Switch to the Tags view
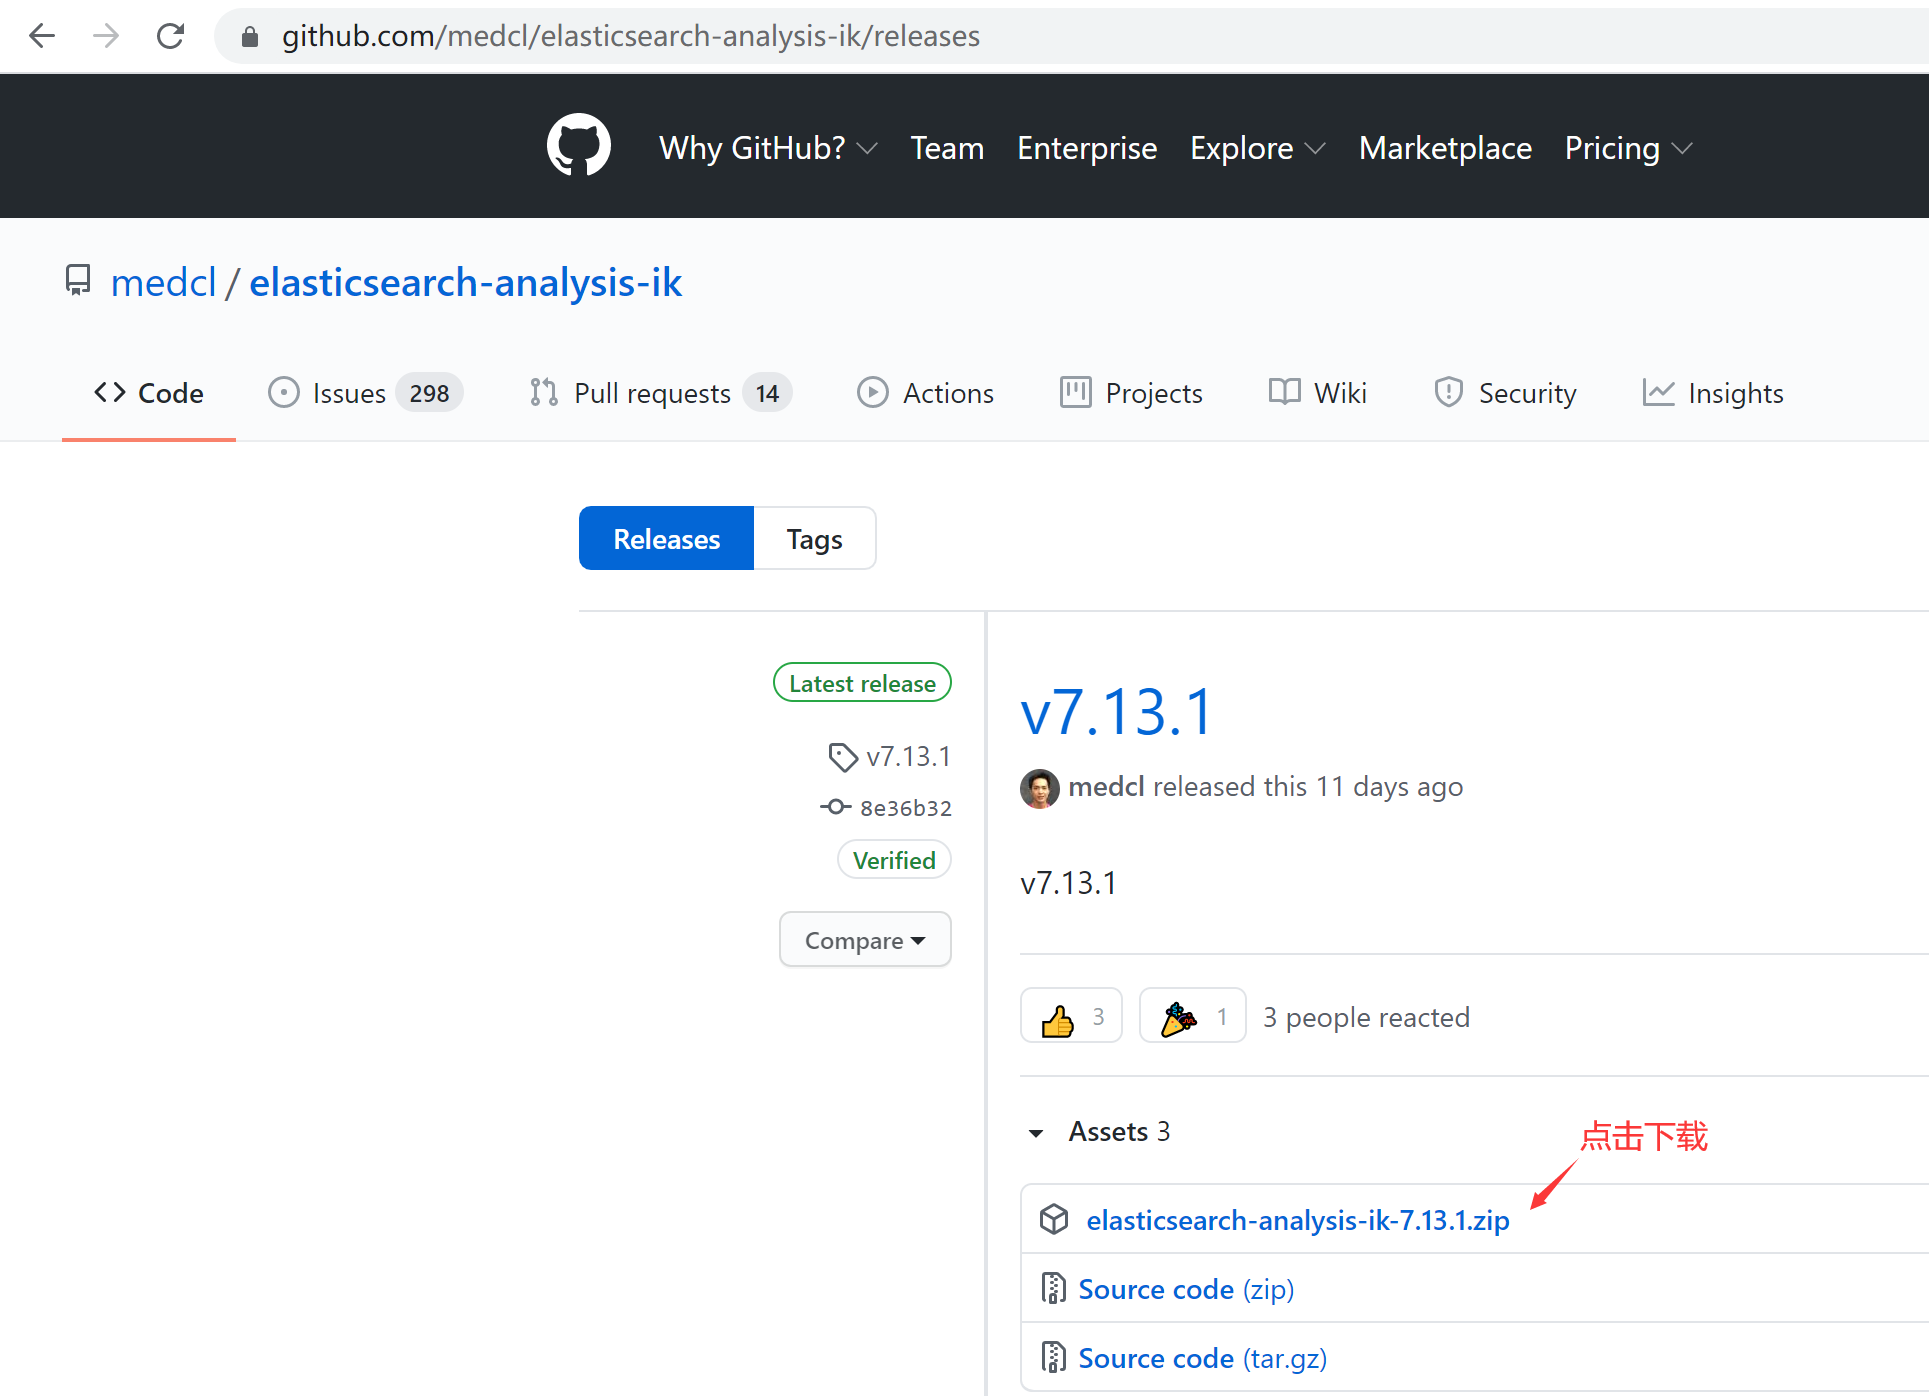 click(x=814, y=538)
